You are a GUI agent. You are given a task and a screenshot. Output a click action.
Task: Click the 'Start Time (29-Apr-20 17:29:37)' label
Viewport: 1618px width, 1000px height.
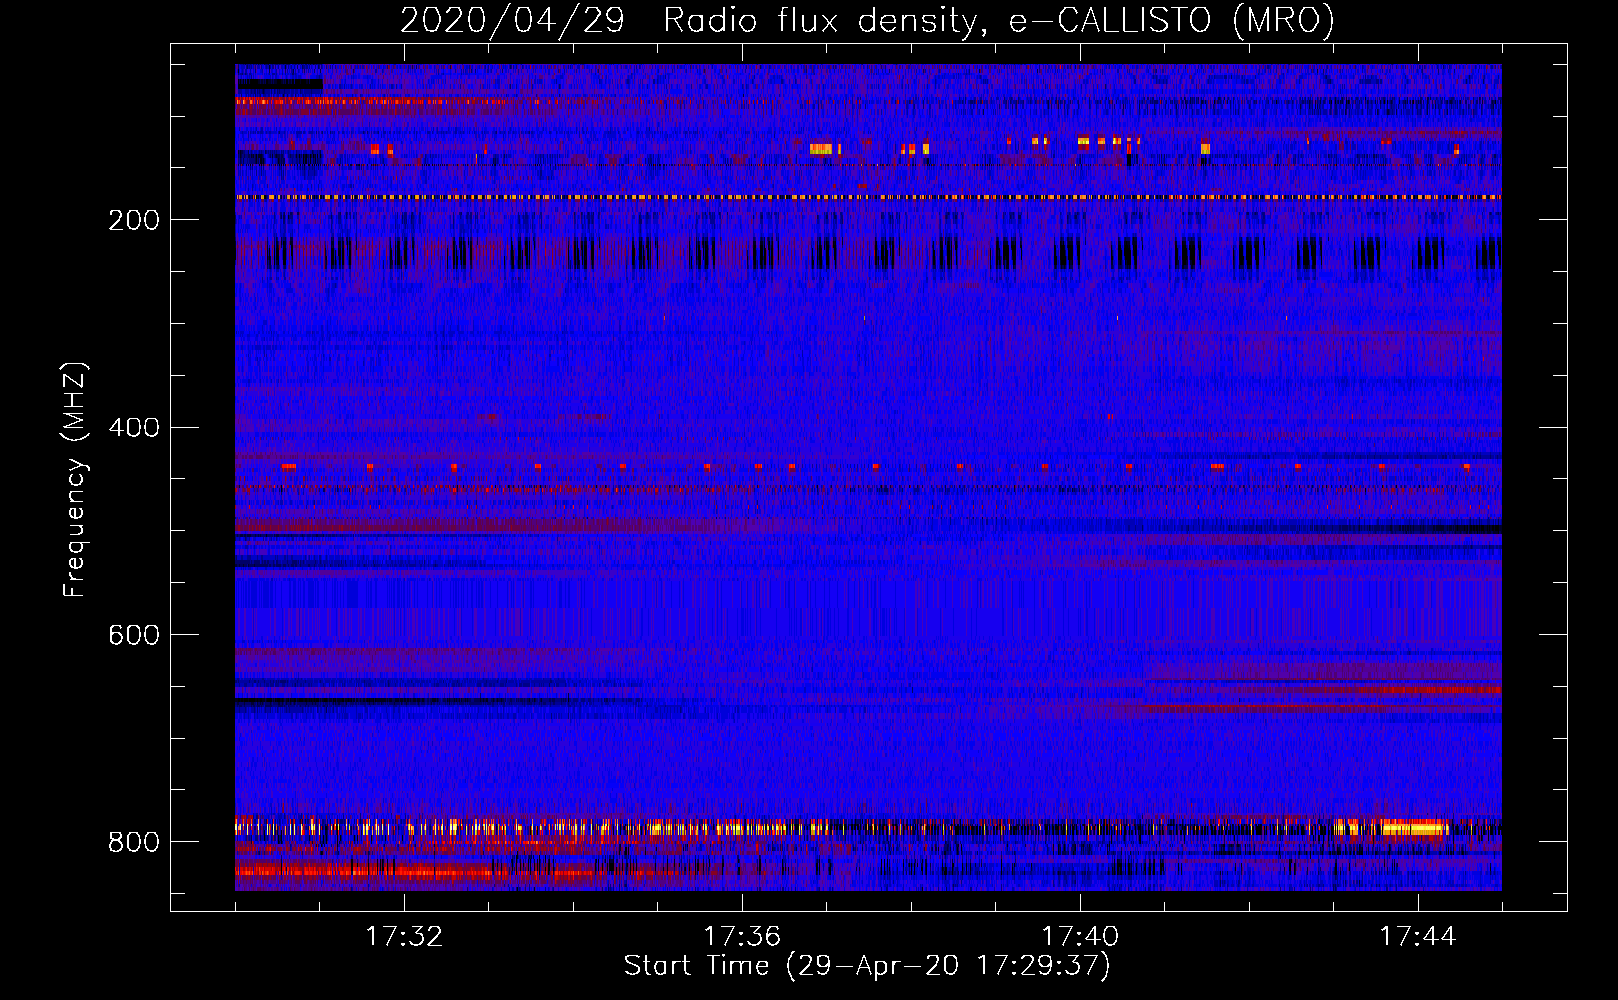[867, 966]
